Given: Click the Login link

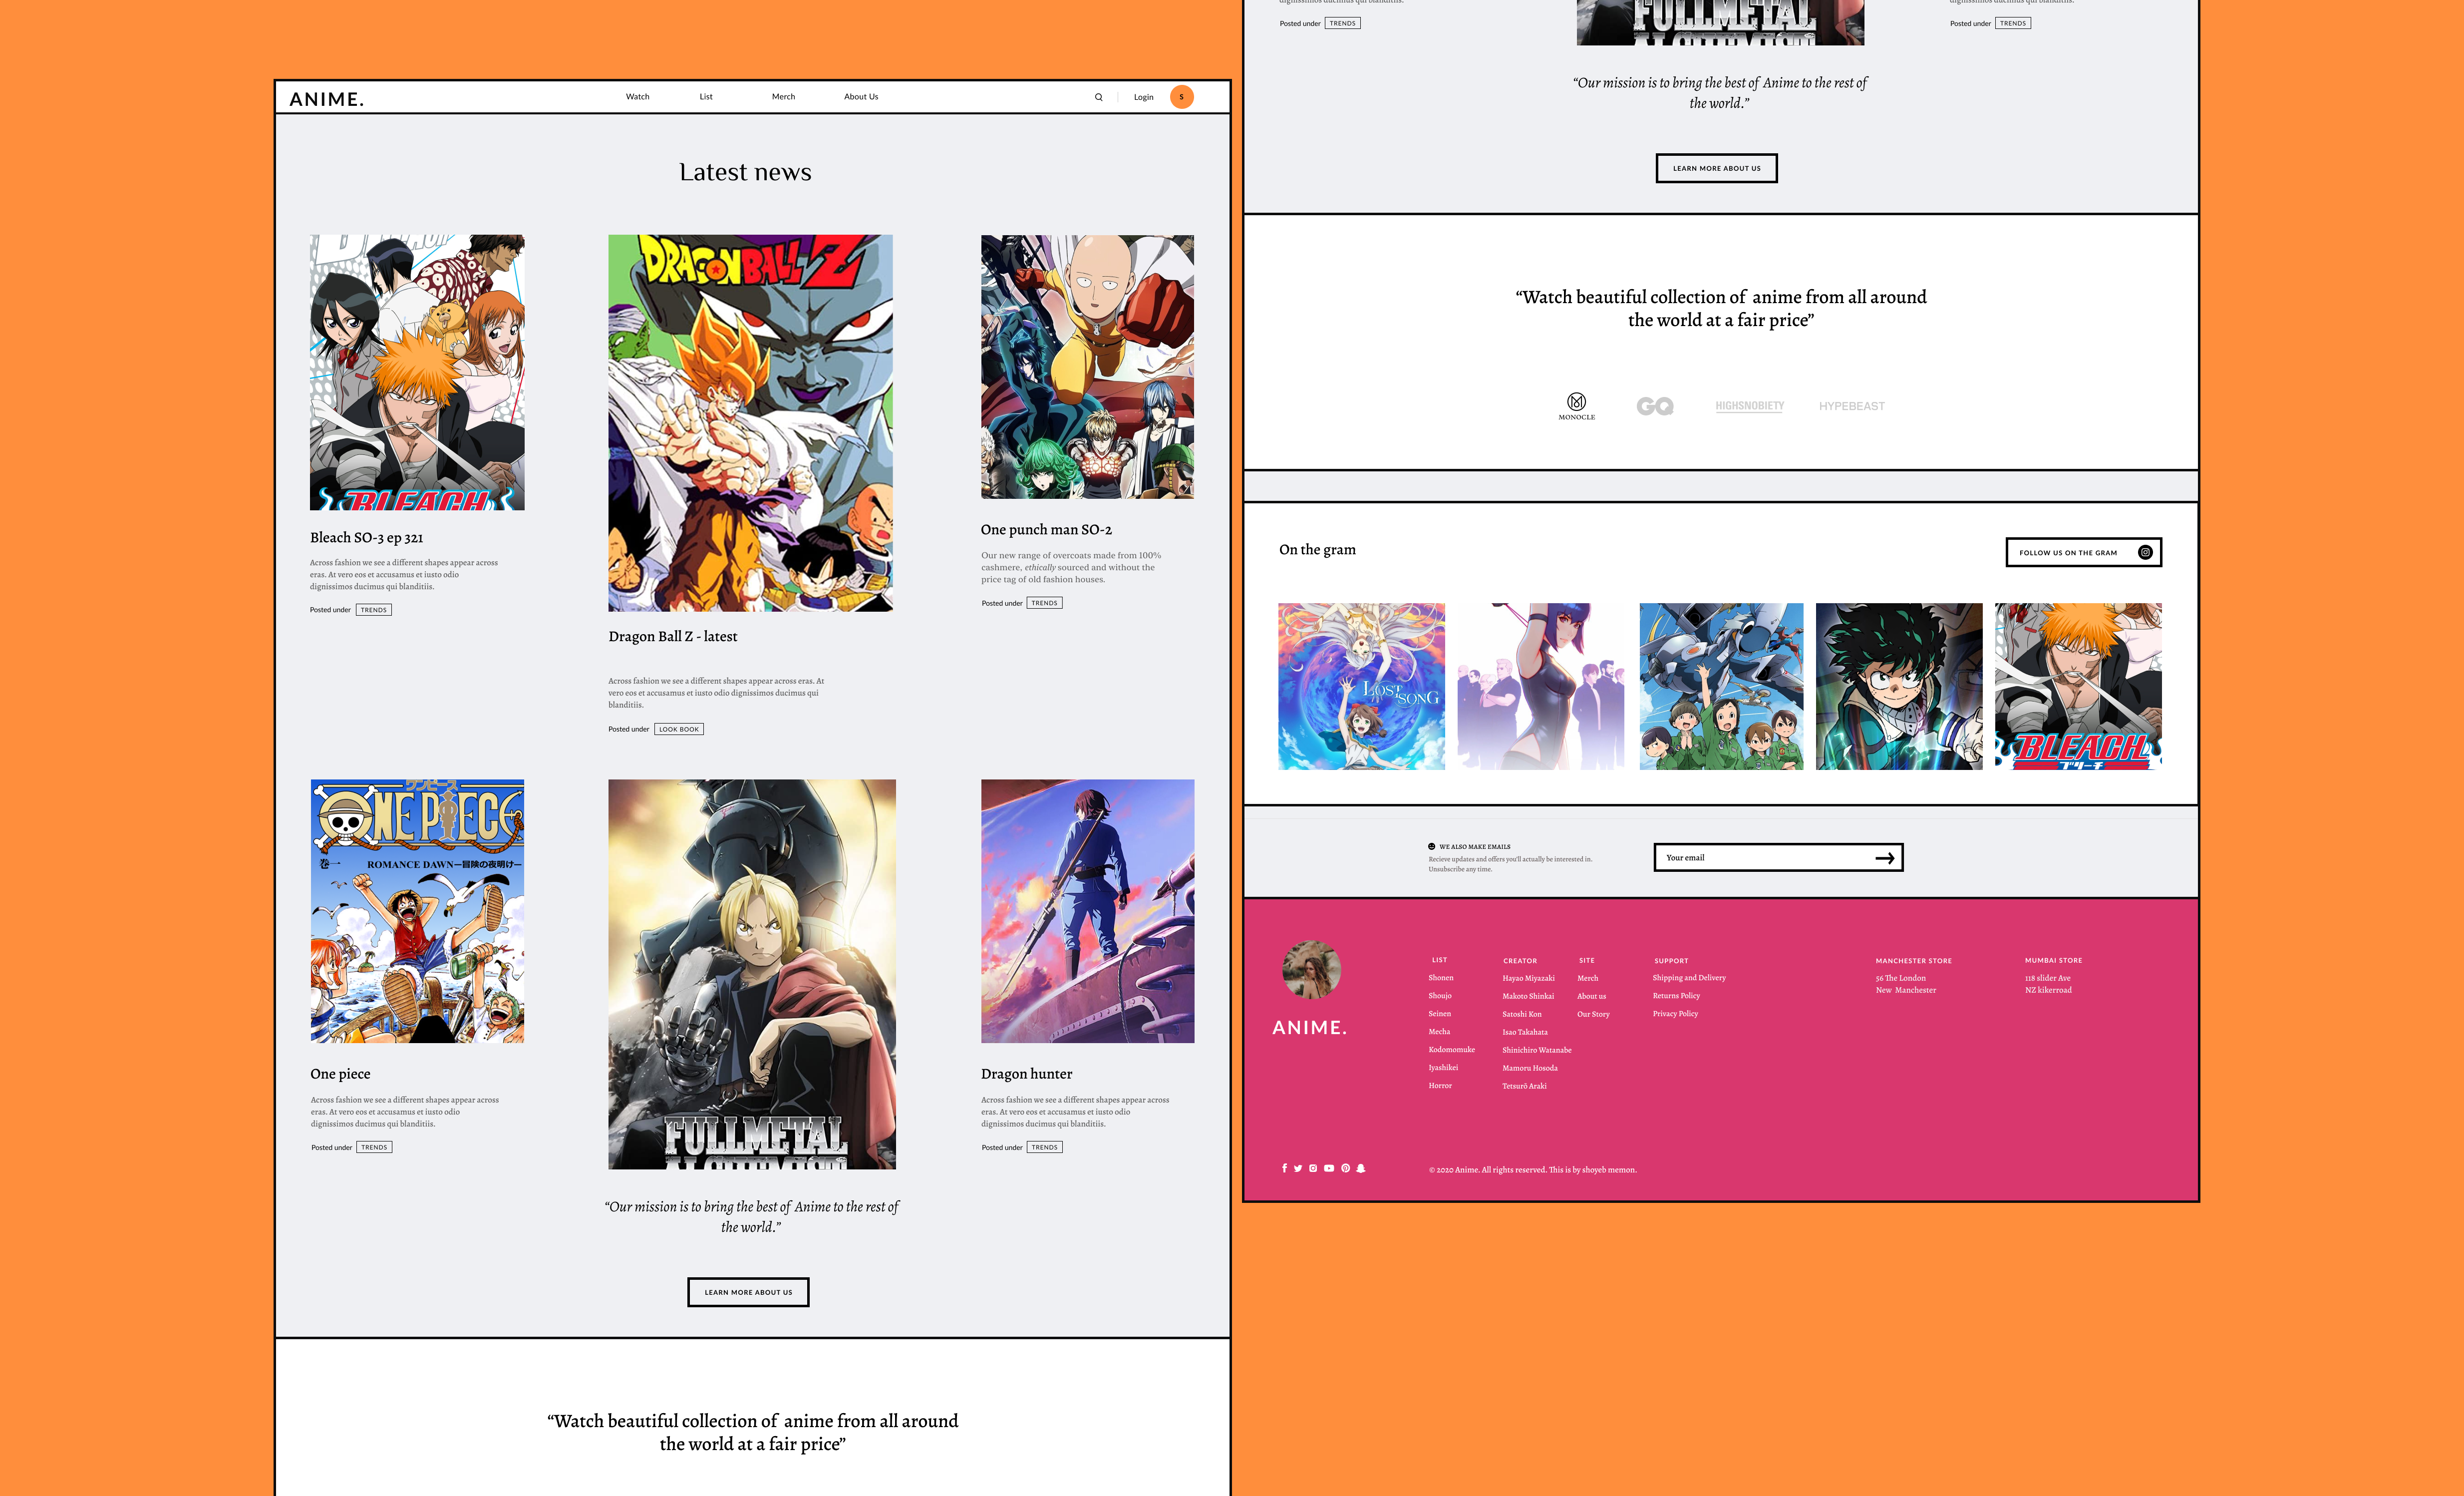Looking at the screenshot, I should [x=1143, y=97].
